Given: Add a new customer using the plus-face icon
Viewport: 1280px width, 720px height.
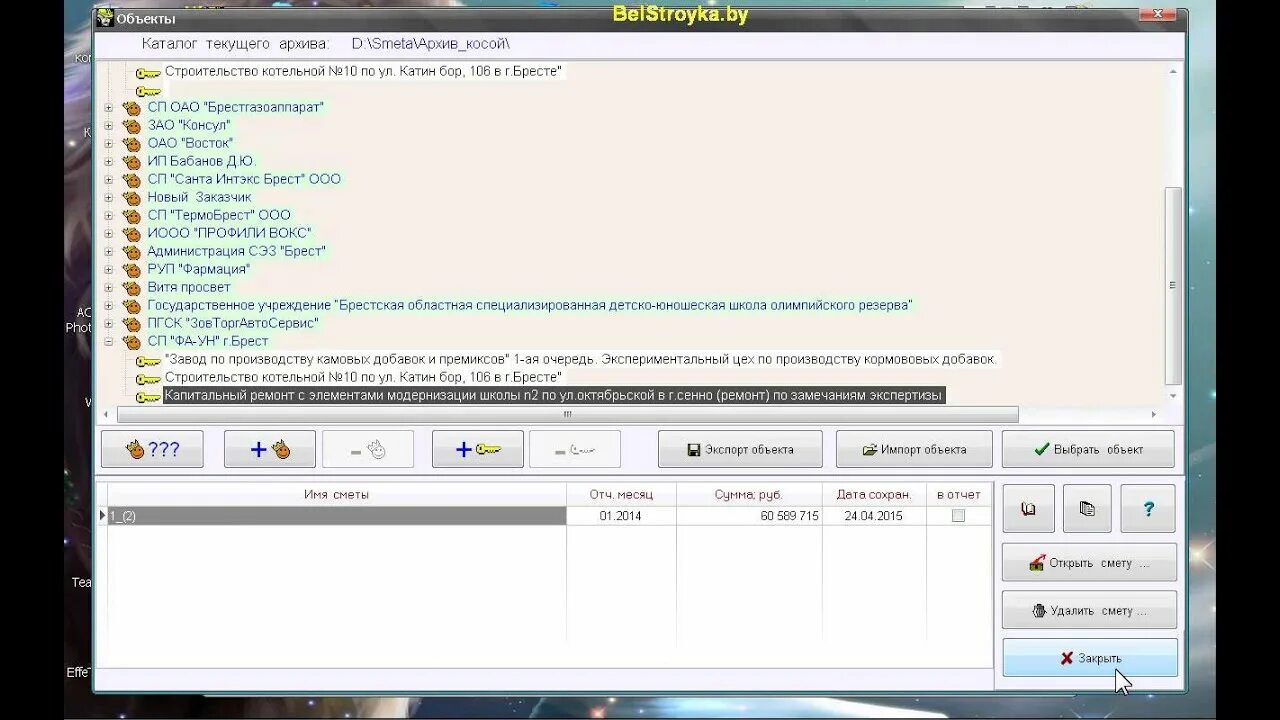Looking at the screenshot, I should (x=269, y=448).
